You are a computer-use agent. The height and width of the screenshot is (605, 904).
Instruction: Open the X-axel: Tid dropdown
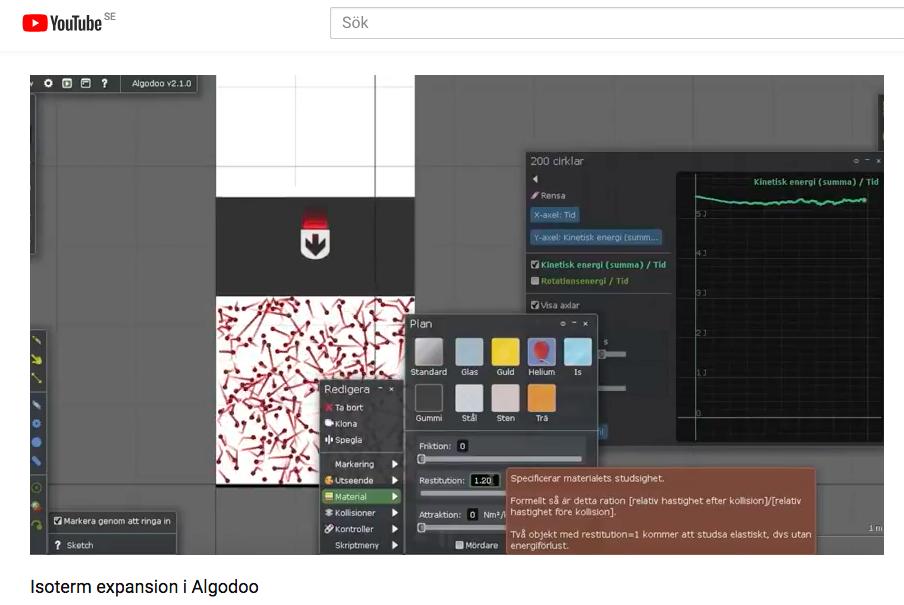click(555, 215)
